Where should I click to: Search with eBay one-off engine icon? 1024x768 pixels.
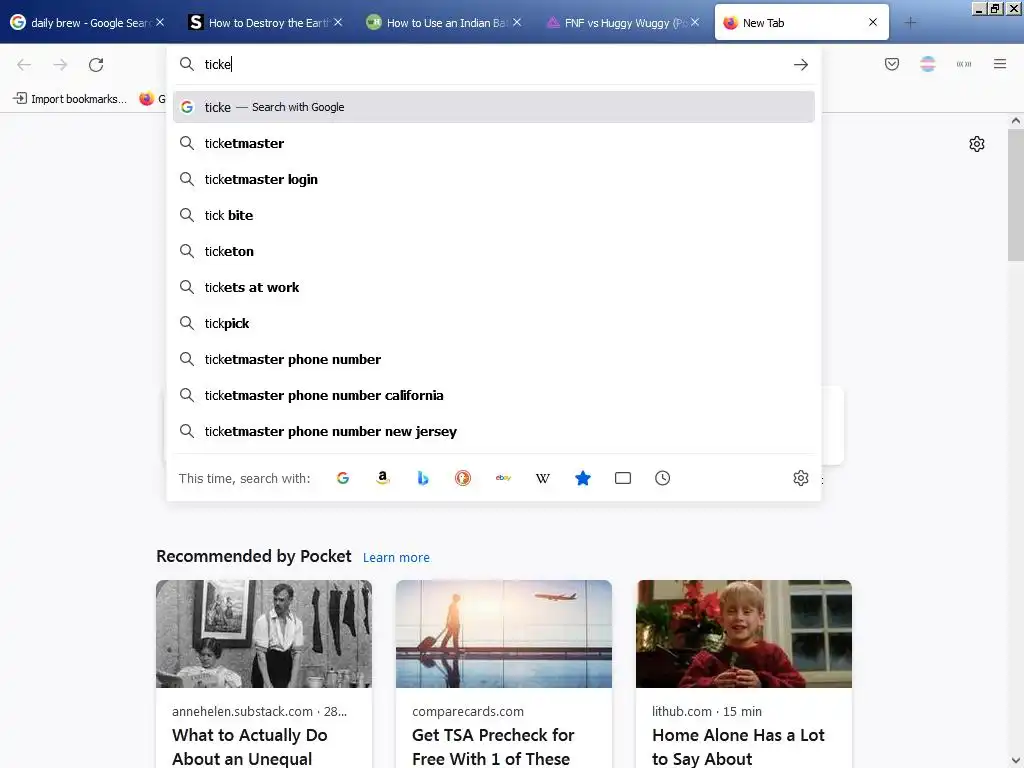pos(503,478)
